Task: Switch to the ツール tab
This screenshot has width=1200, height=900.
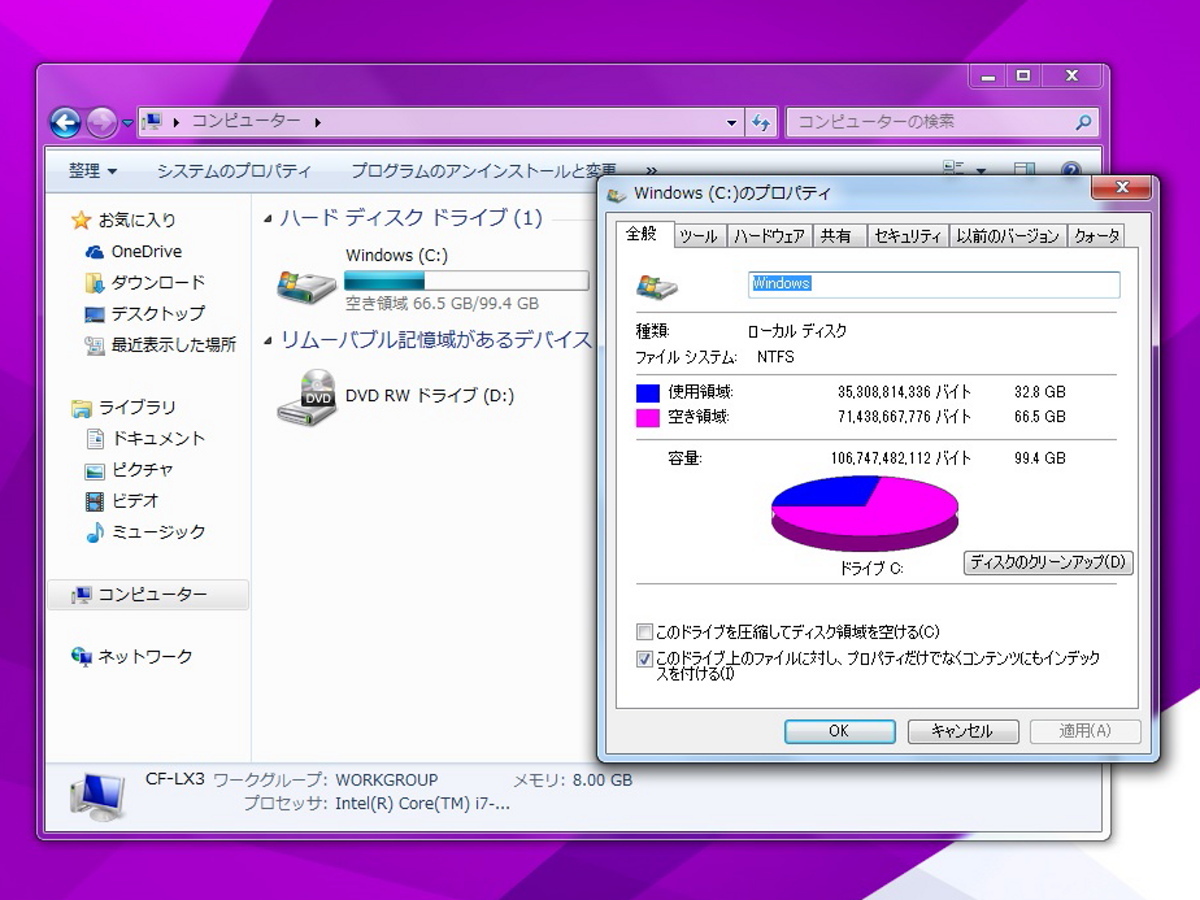Action: (698, 236)
